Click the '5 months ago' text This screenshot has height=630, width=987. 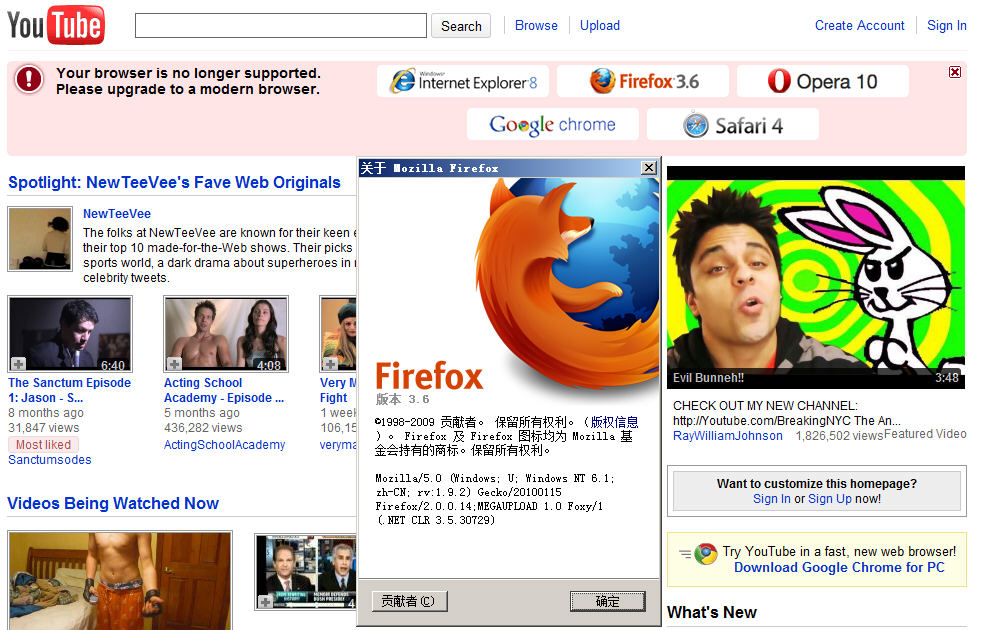pyautogui.click(x=202, y=413)
